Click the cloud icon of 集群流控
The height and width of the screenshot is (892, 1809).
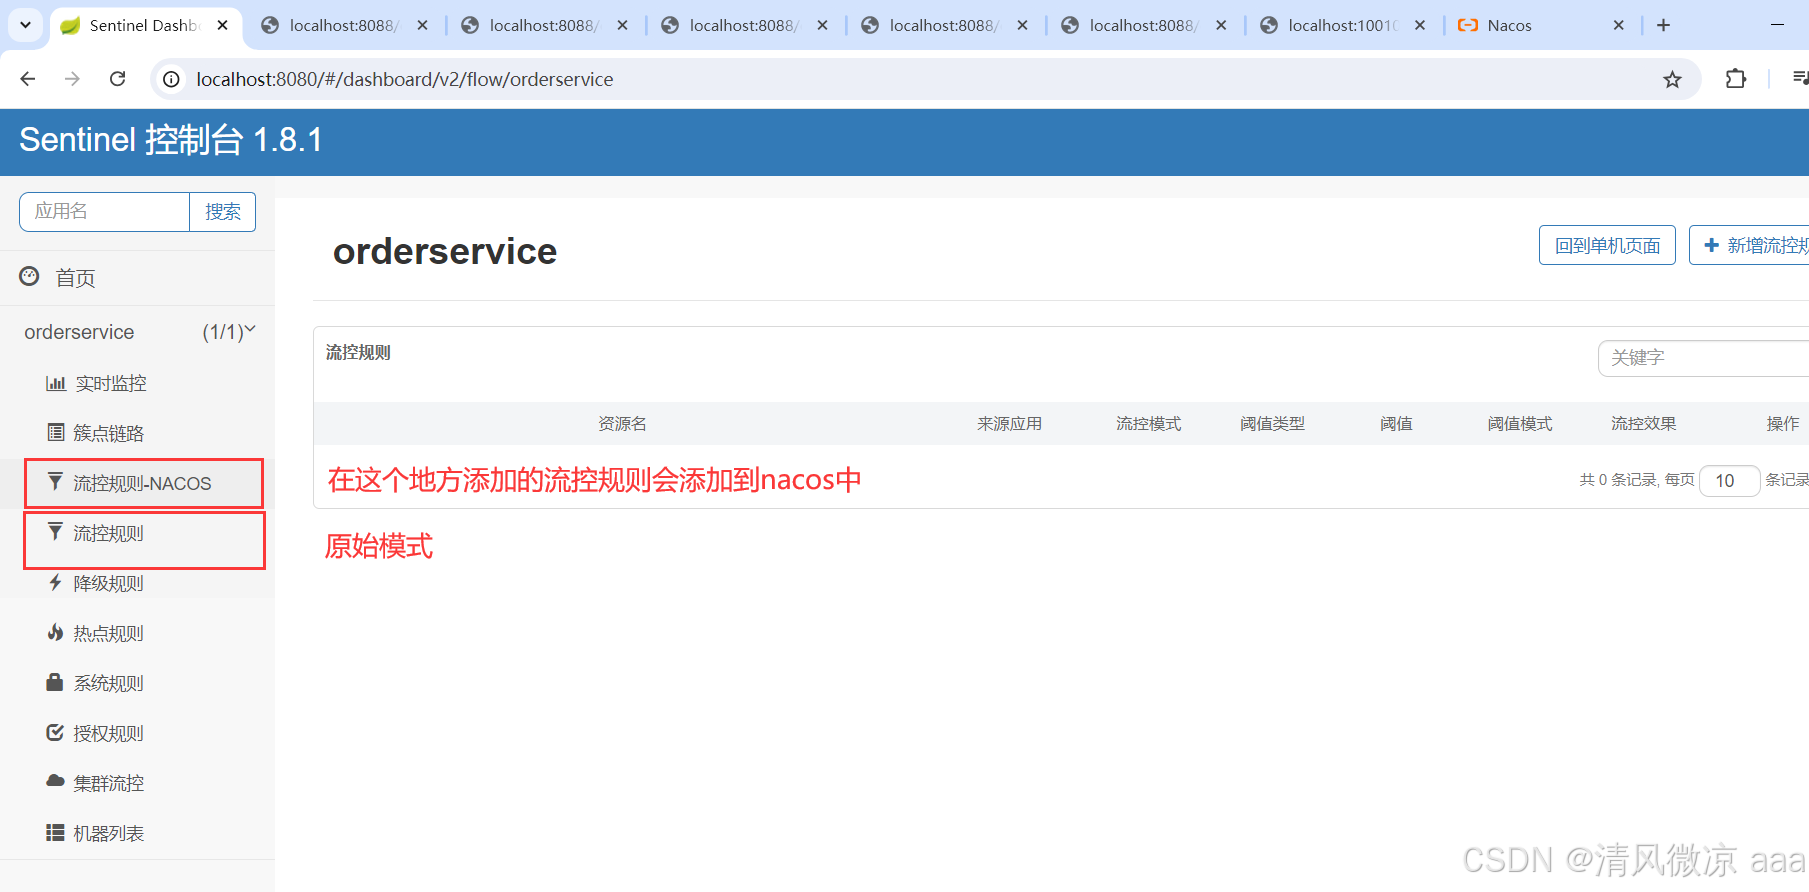click(x=55, y=781)
